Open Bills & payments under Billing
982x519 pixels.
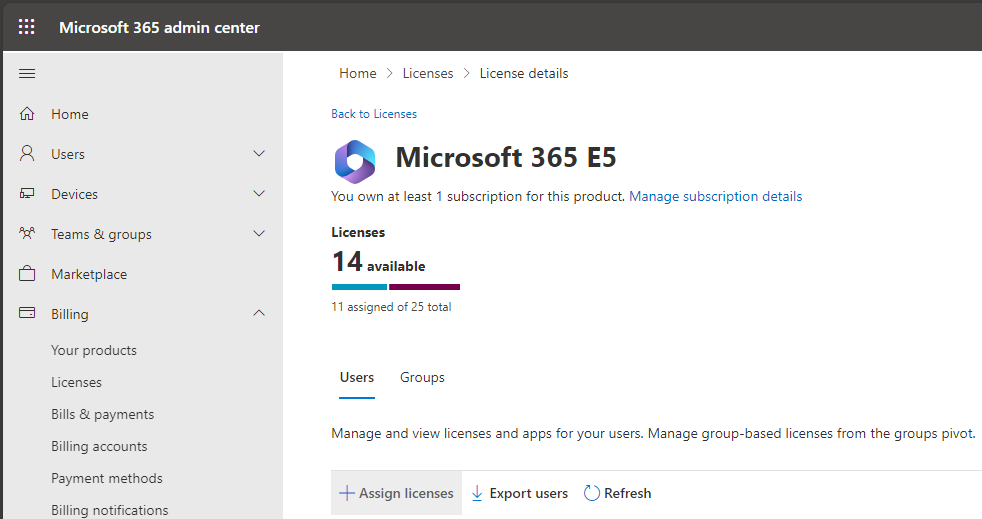103,414
